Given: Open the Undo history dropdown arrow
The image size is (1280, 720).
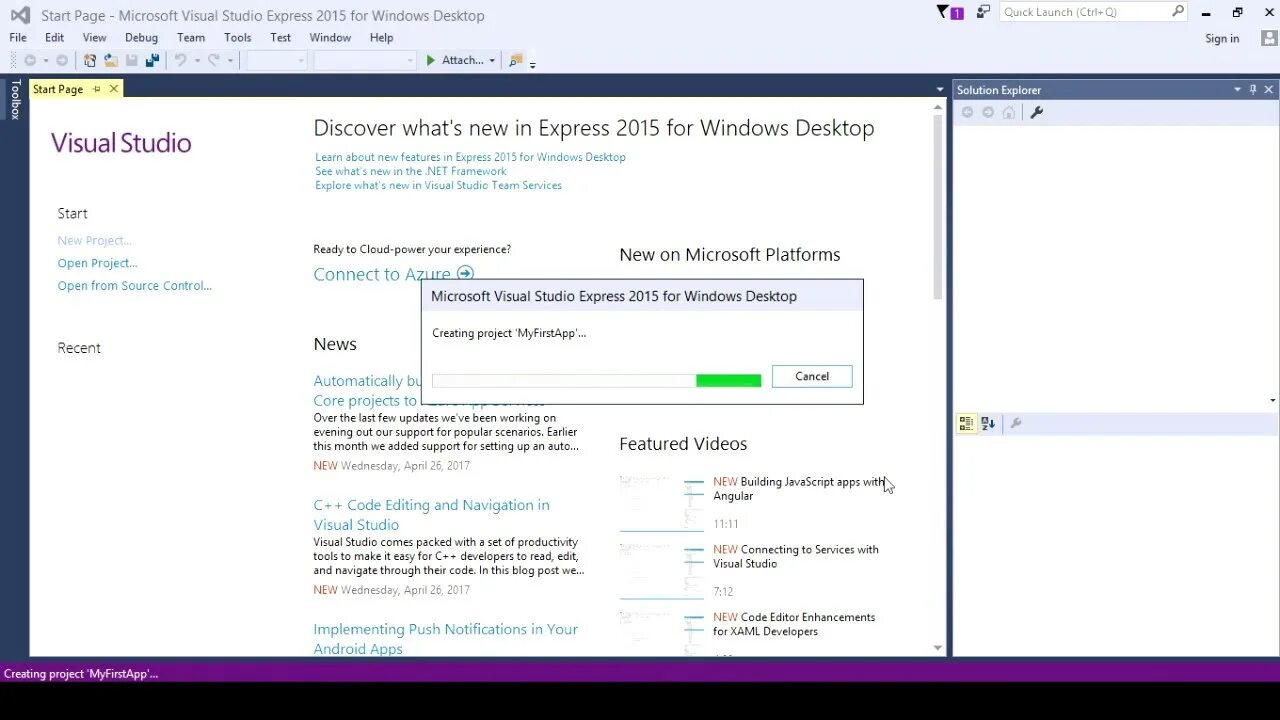Looking at the screenshot, I should 197,61.
